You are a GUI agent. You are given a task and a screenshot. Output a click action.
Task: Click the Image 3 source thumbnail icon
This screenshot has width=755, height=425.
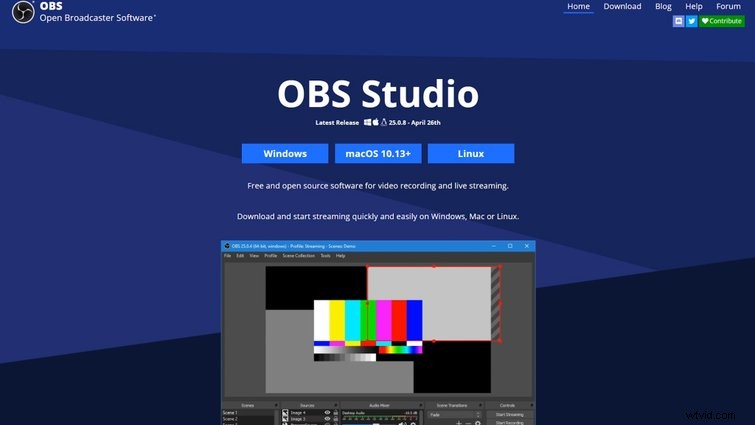coord(285,419)
